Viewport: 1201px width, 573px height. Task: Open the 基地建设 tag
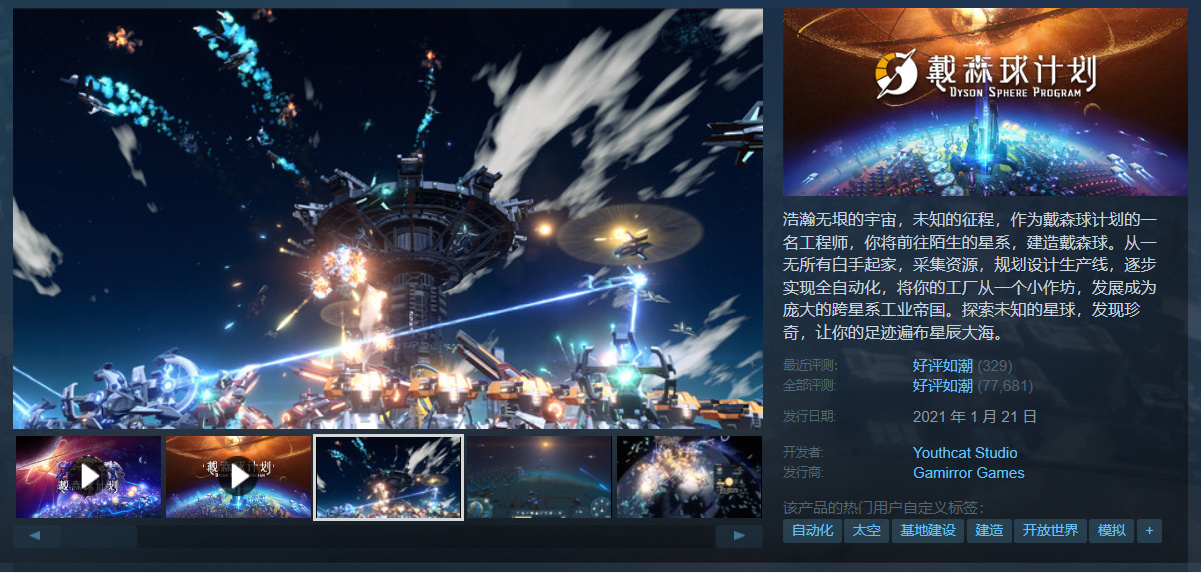pos(927,530)
